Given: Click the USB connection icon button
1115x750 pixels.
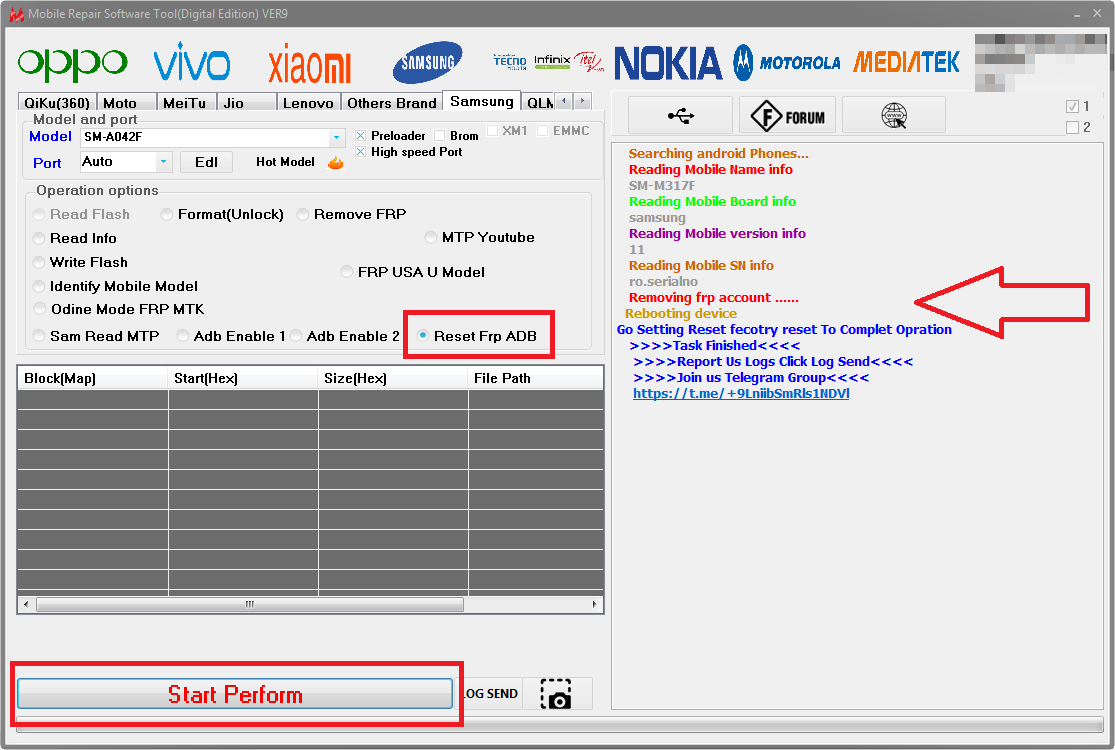Looking at the screenshot, I should [681, 115].
